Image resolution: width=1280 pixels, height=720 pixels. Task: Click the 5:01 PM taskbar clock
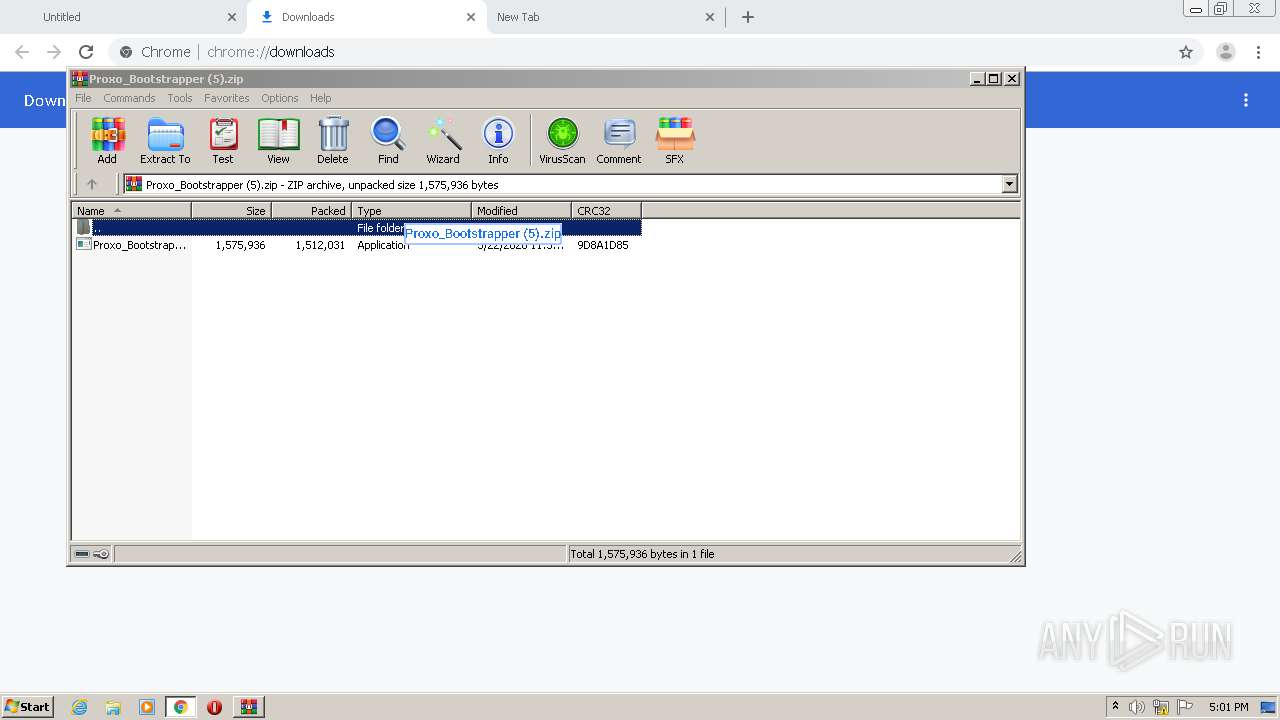click(x=1228, y=707)
